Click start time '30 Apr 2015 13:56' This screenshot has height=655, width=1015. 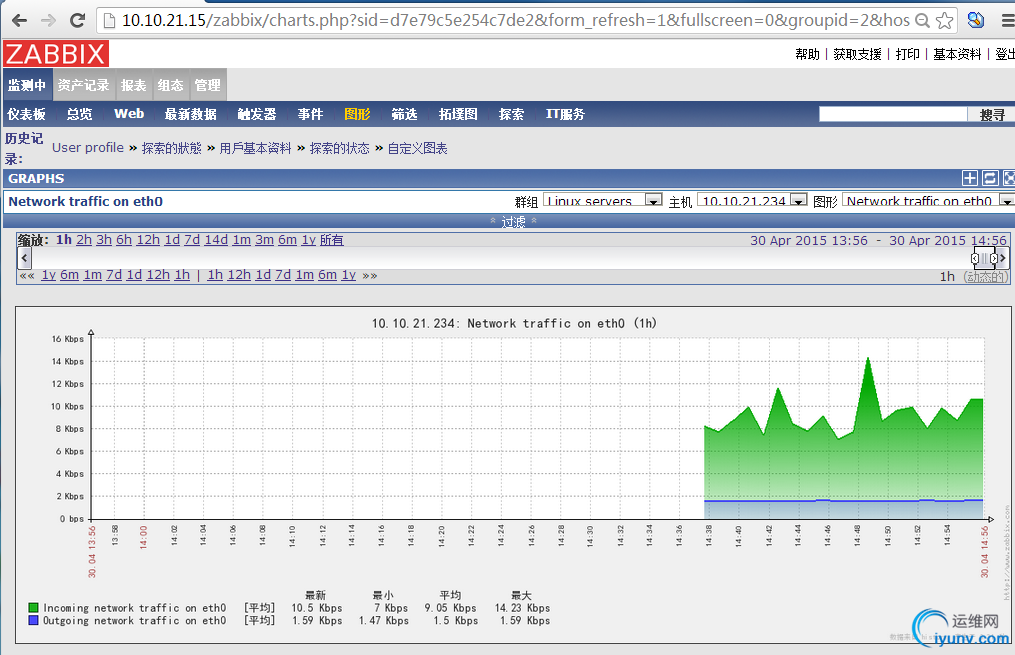[809, 241]
